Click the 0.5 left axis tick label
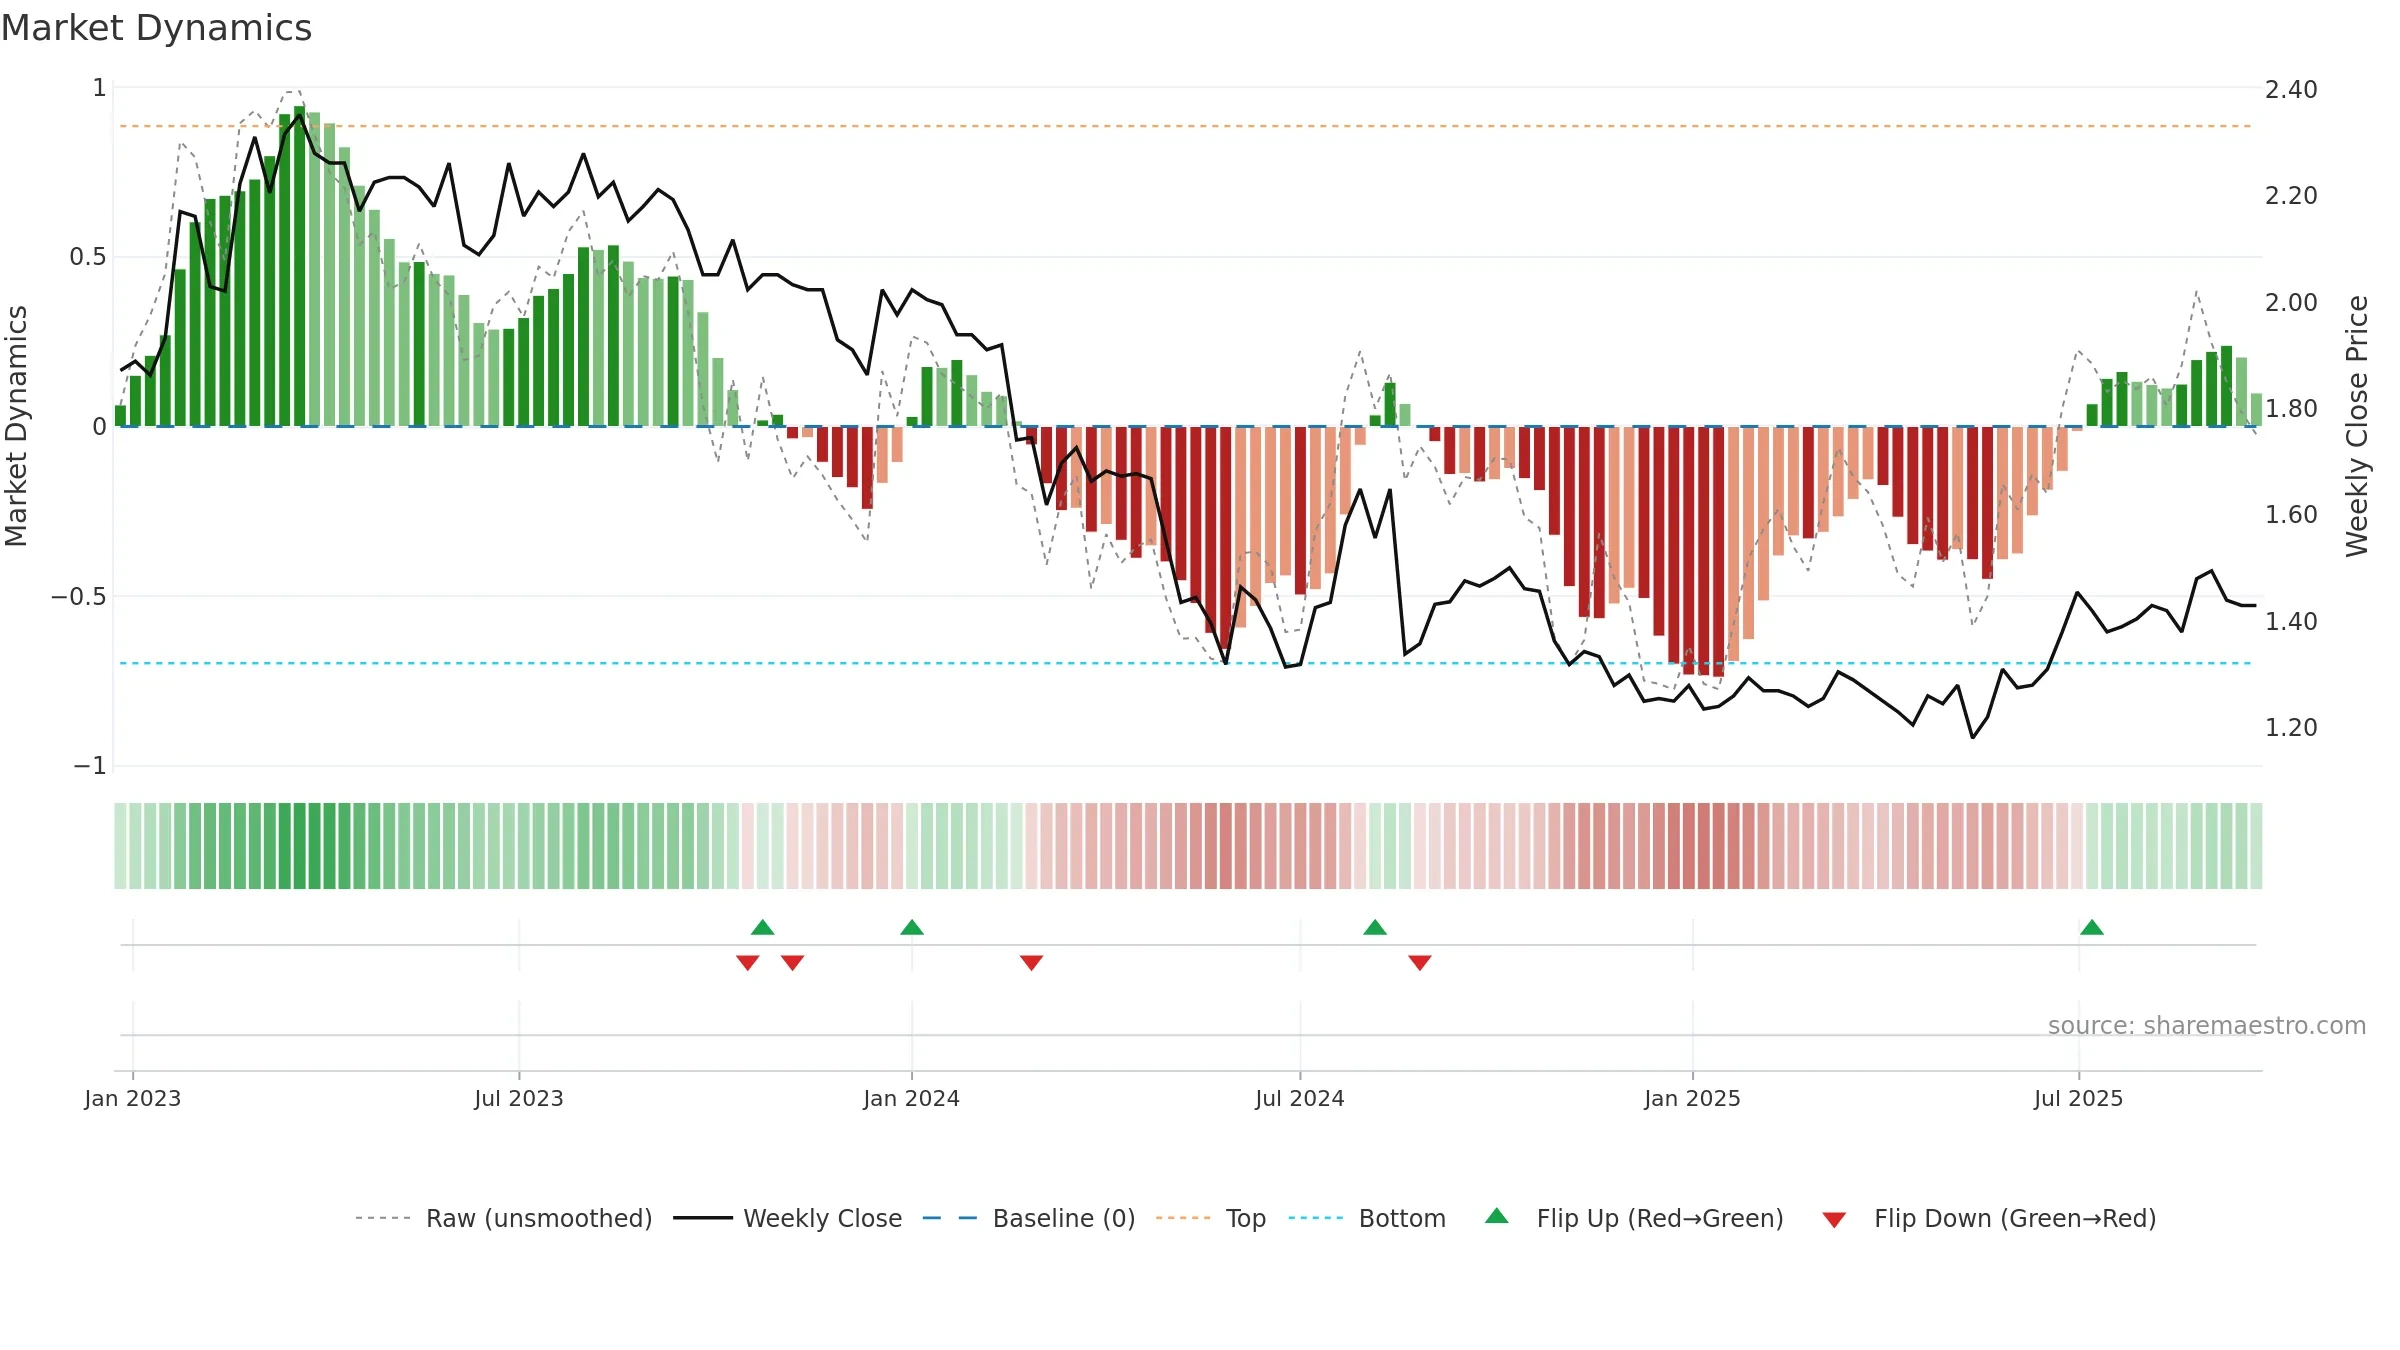The height and width of the screenshot is (1350, 2400). pyautogui.click(x=88, y=257)
